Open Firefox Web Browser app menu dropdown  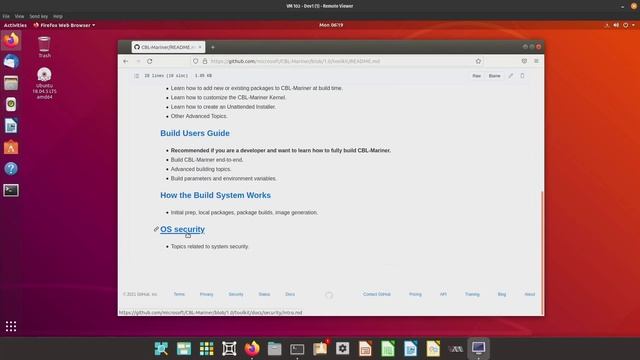click(64, 25)
